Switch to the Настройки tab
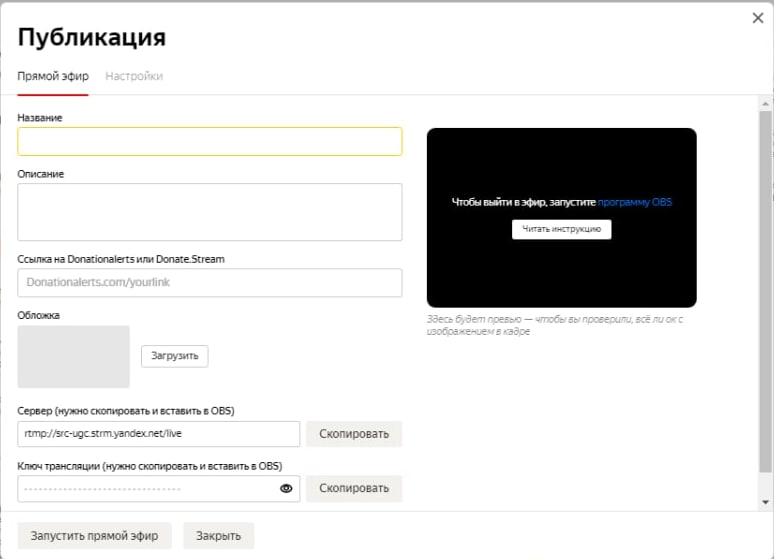Screen dimensions: 774x559 [134, 76]
